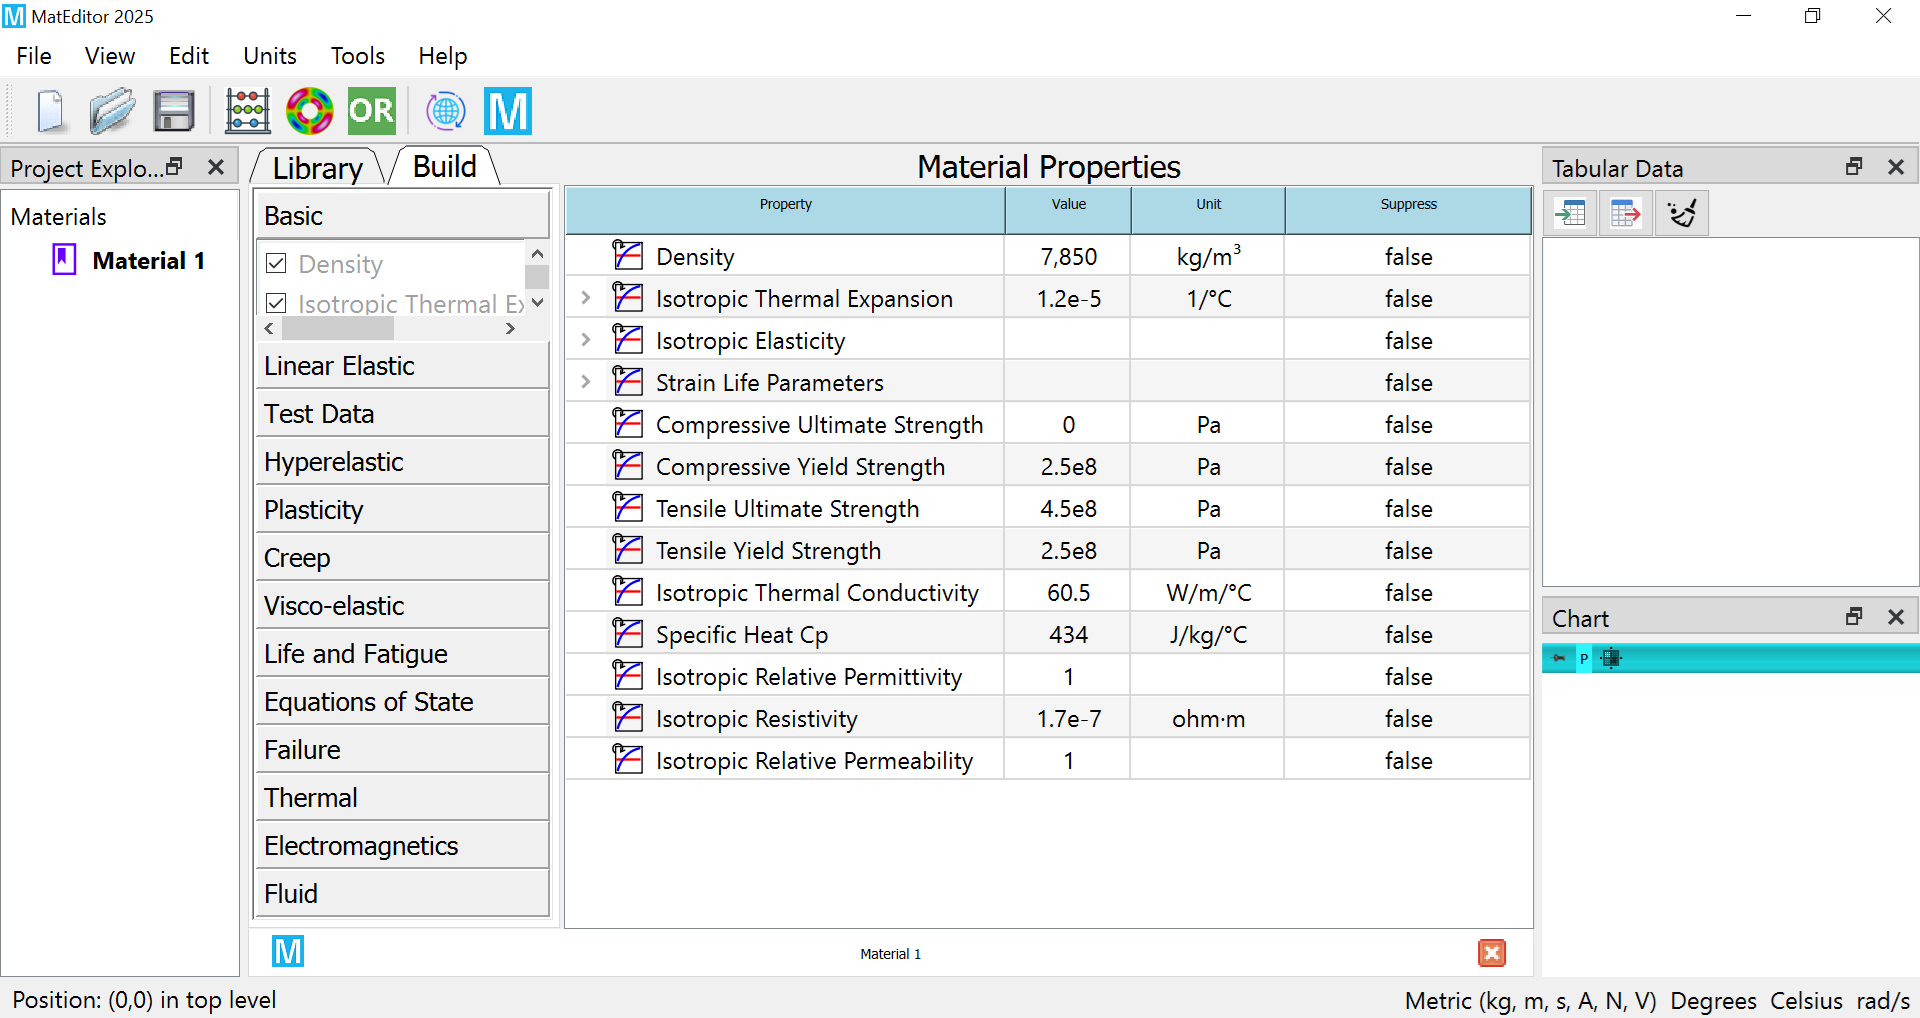Switch to the Library tab
Screen dimensions: 1920x1018
(x=317, y=168)
